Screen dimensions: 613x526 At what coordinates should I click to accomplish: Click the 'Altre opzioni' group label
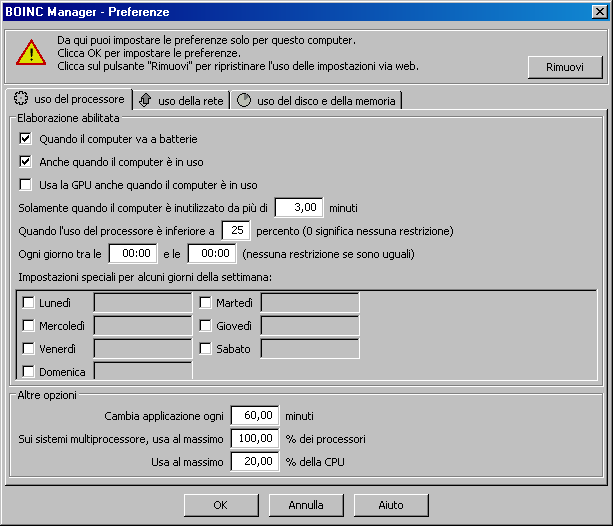point(47,395)
